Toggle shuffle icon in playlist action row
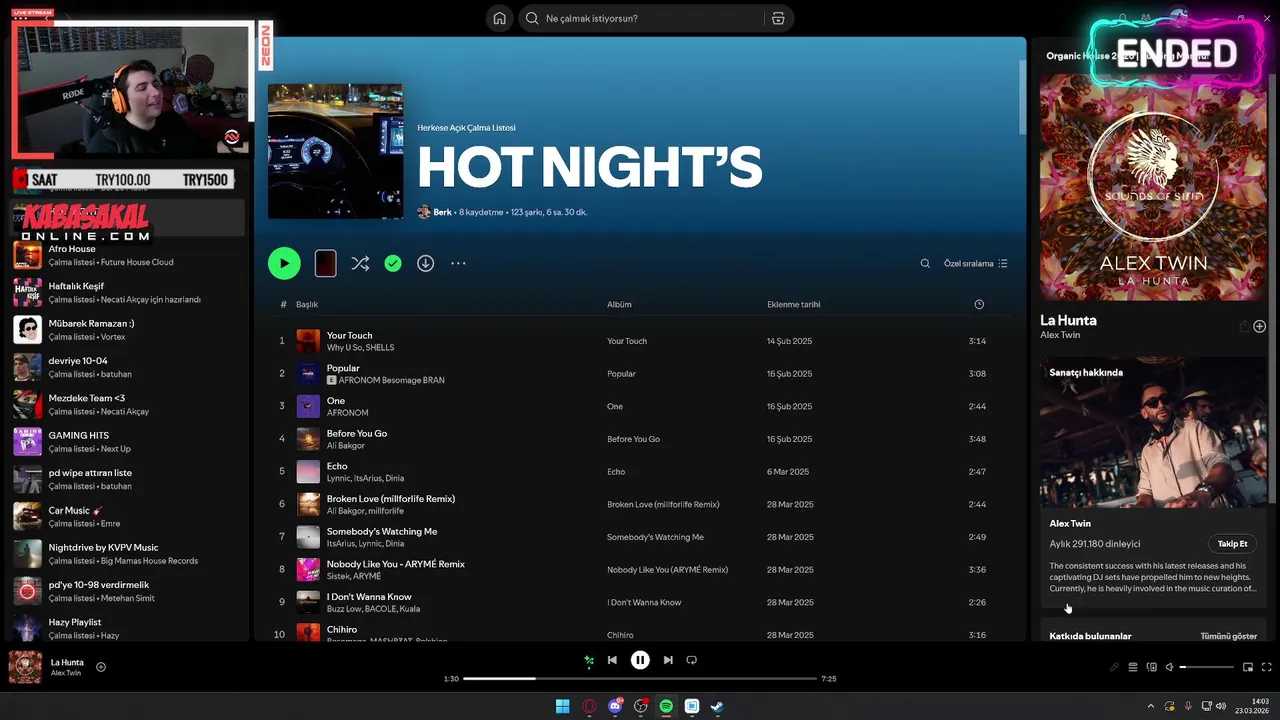Viewport: 1280px width, 720px height. 360,263
